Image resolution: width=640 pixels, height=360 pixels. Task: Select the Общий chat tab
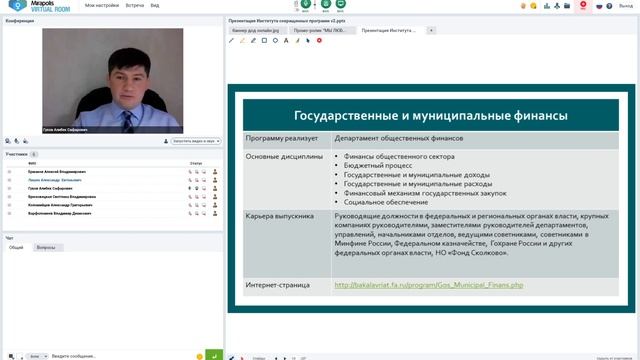[x=16, y=247]
